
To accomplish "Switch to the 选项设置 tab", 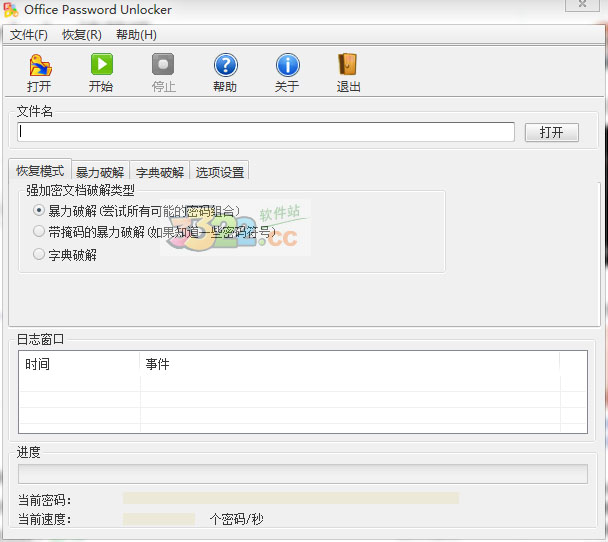I will [219, 172].
